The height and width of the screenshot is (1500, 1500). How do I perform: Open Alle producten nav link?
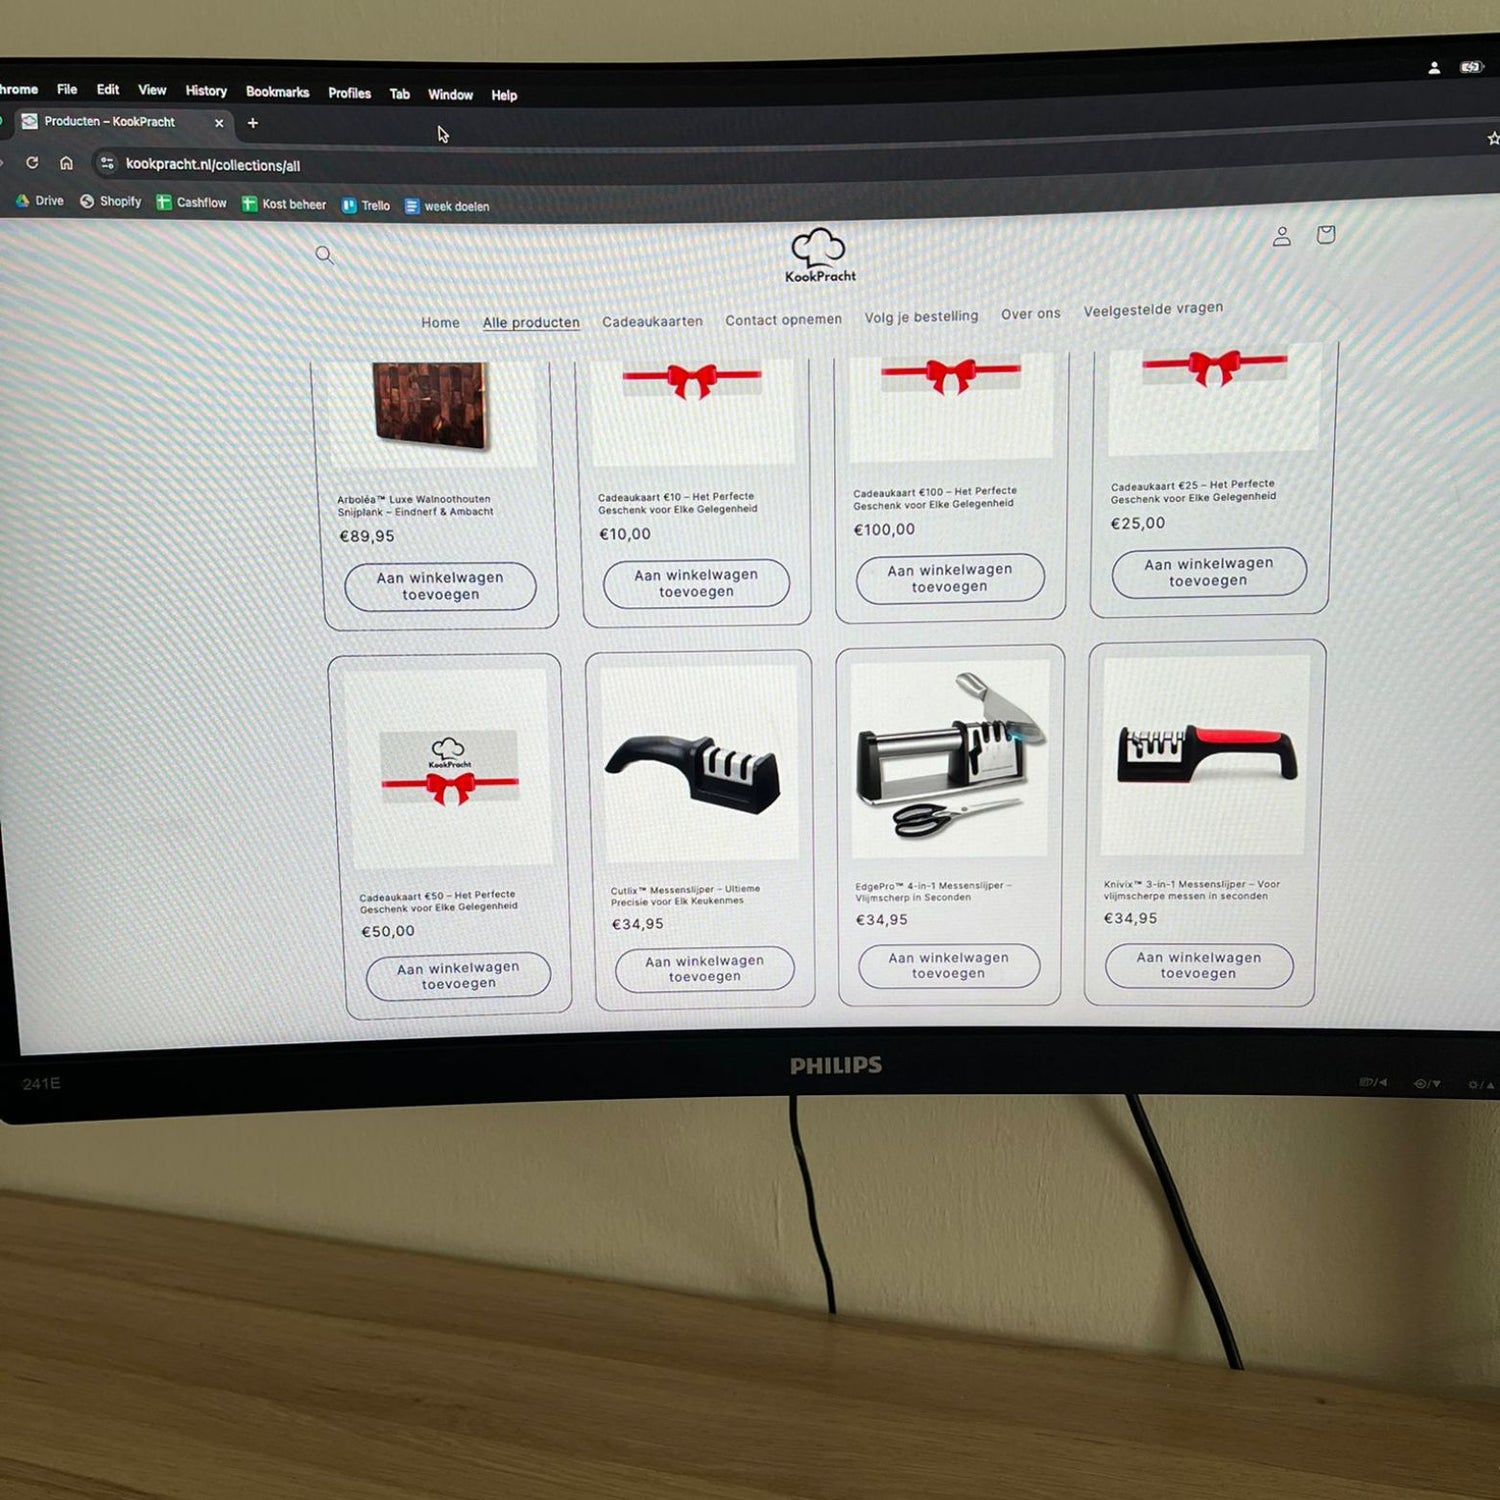tap(531, 322)
